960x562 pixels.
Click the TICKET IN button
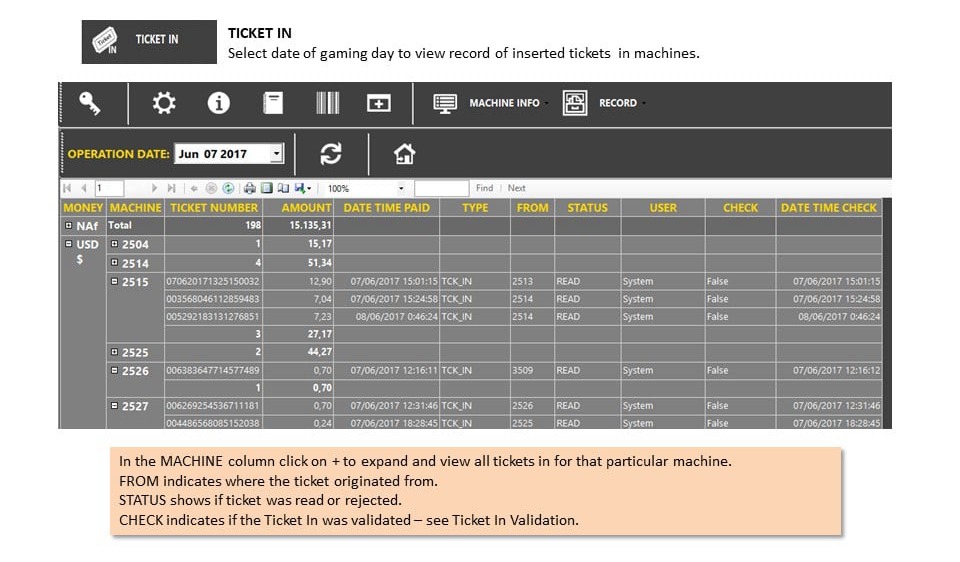point(149,42)
